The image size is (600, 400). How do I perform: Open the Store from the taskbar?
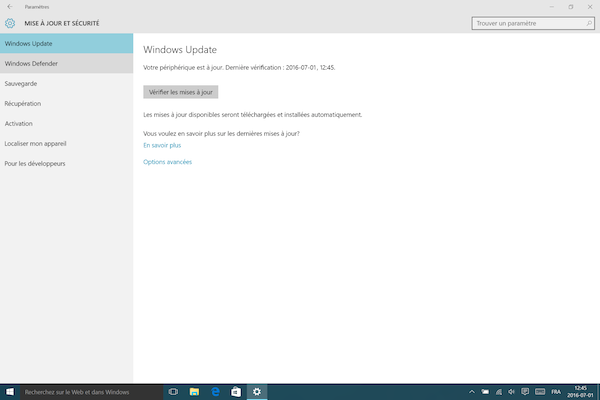coord(236,392)
